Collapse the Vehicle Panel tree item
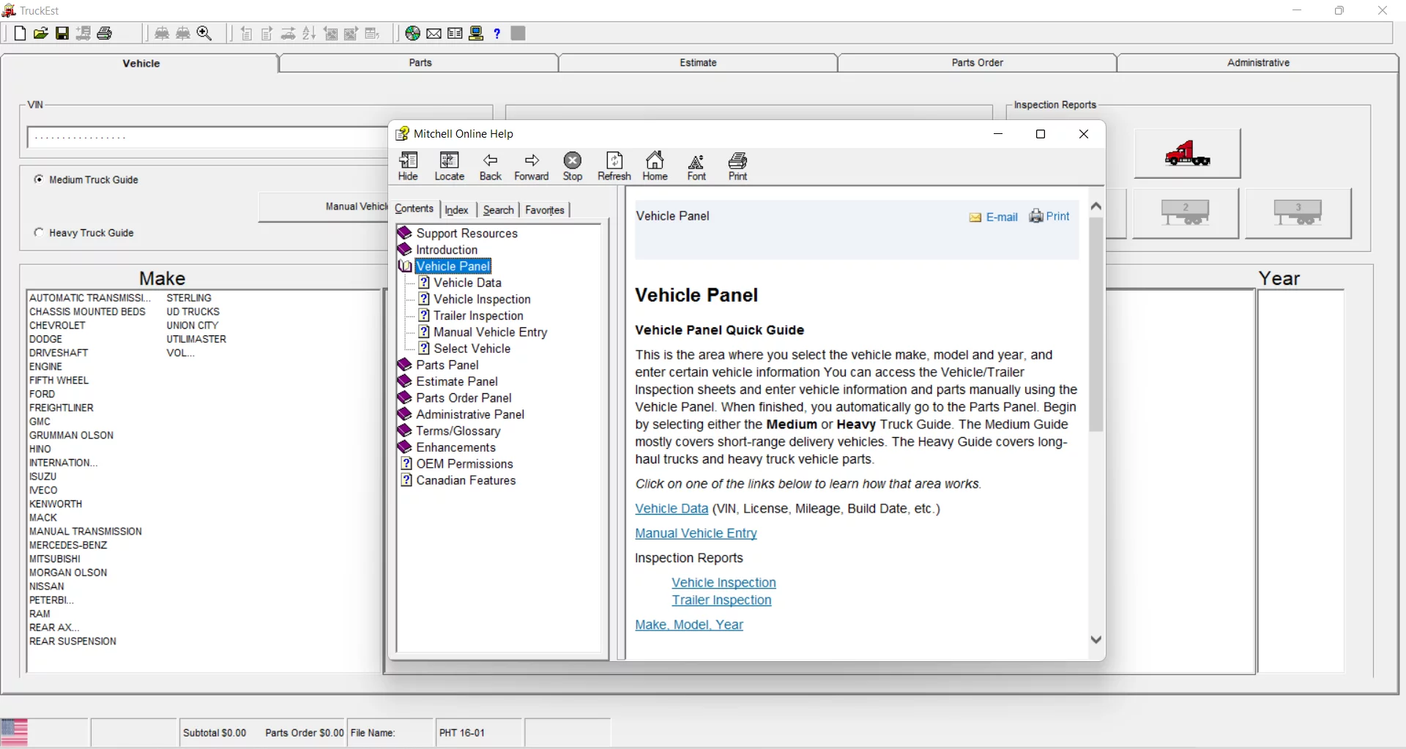Screen dimensions: 1406x749 coord(404,266)
